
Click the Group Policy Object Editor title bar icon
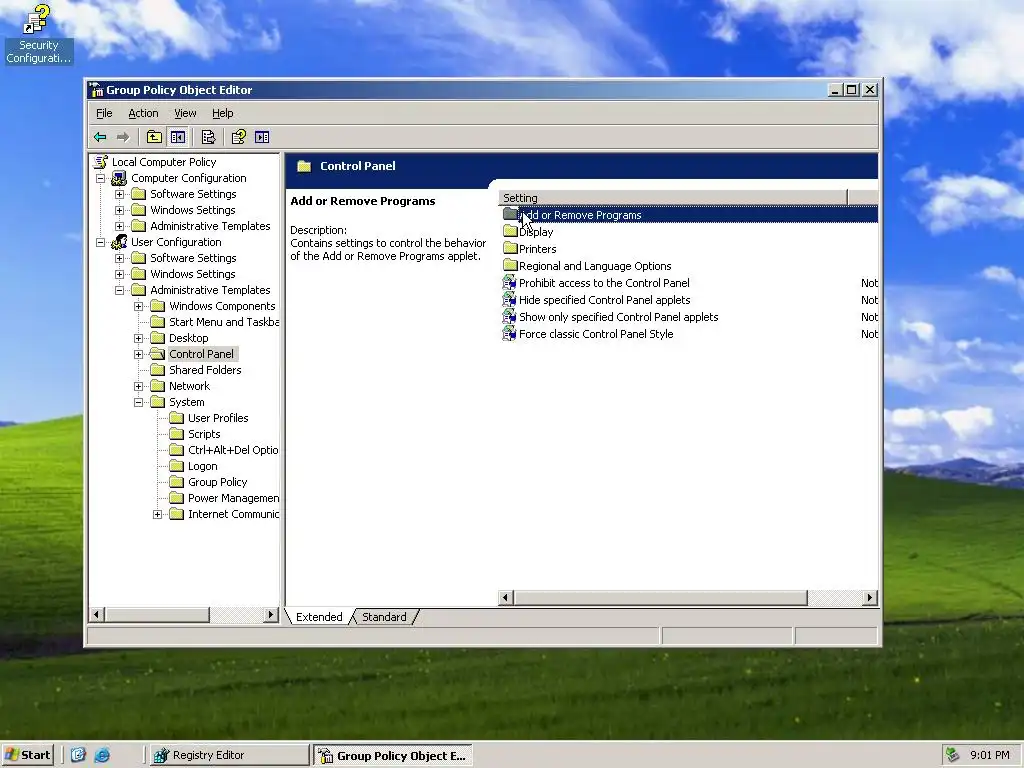click(97, 89)
